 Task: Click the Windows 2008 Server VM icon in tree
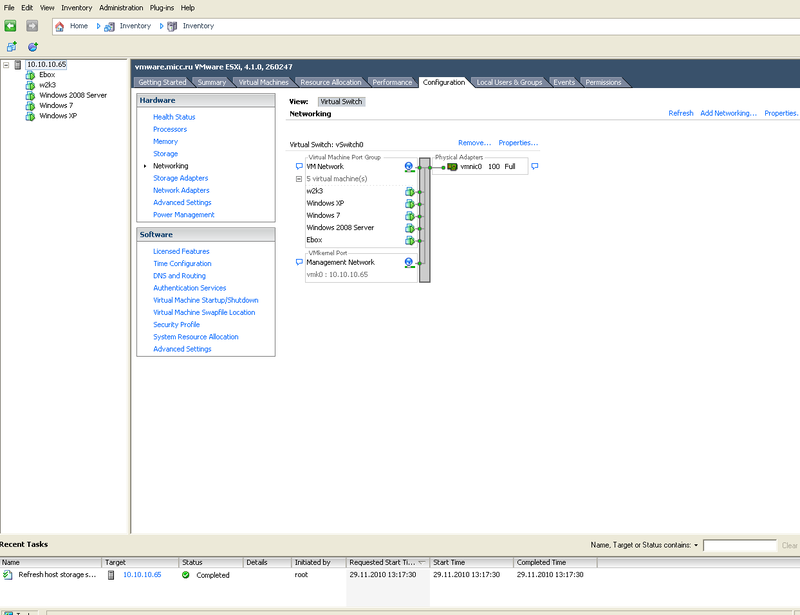(x=30, y=95)
